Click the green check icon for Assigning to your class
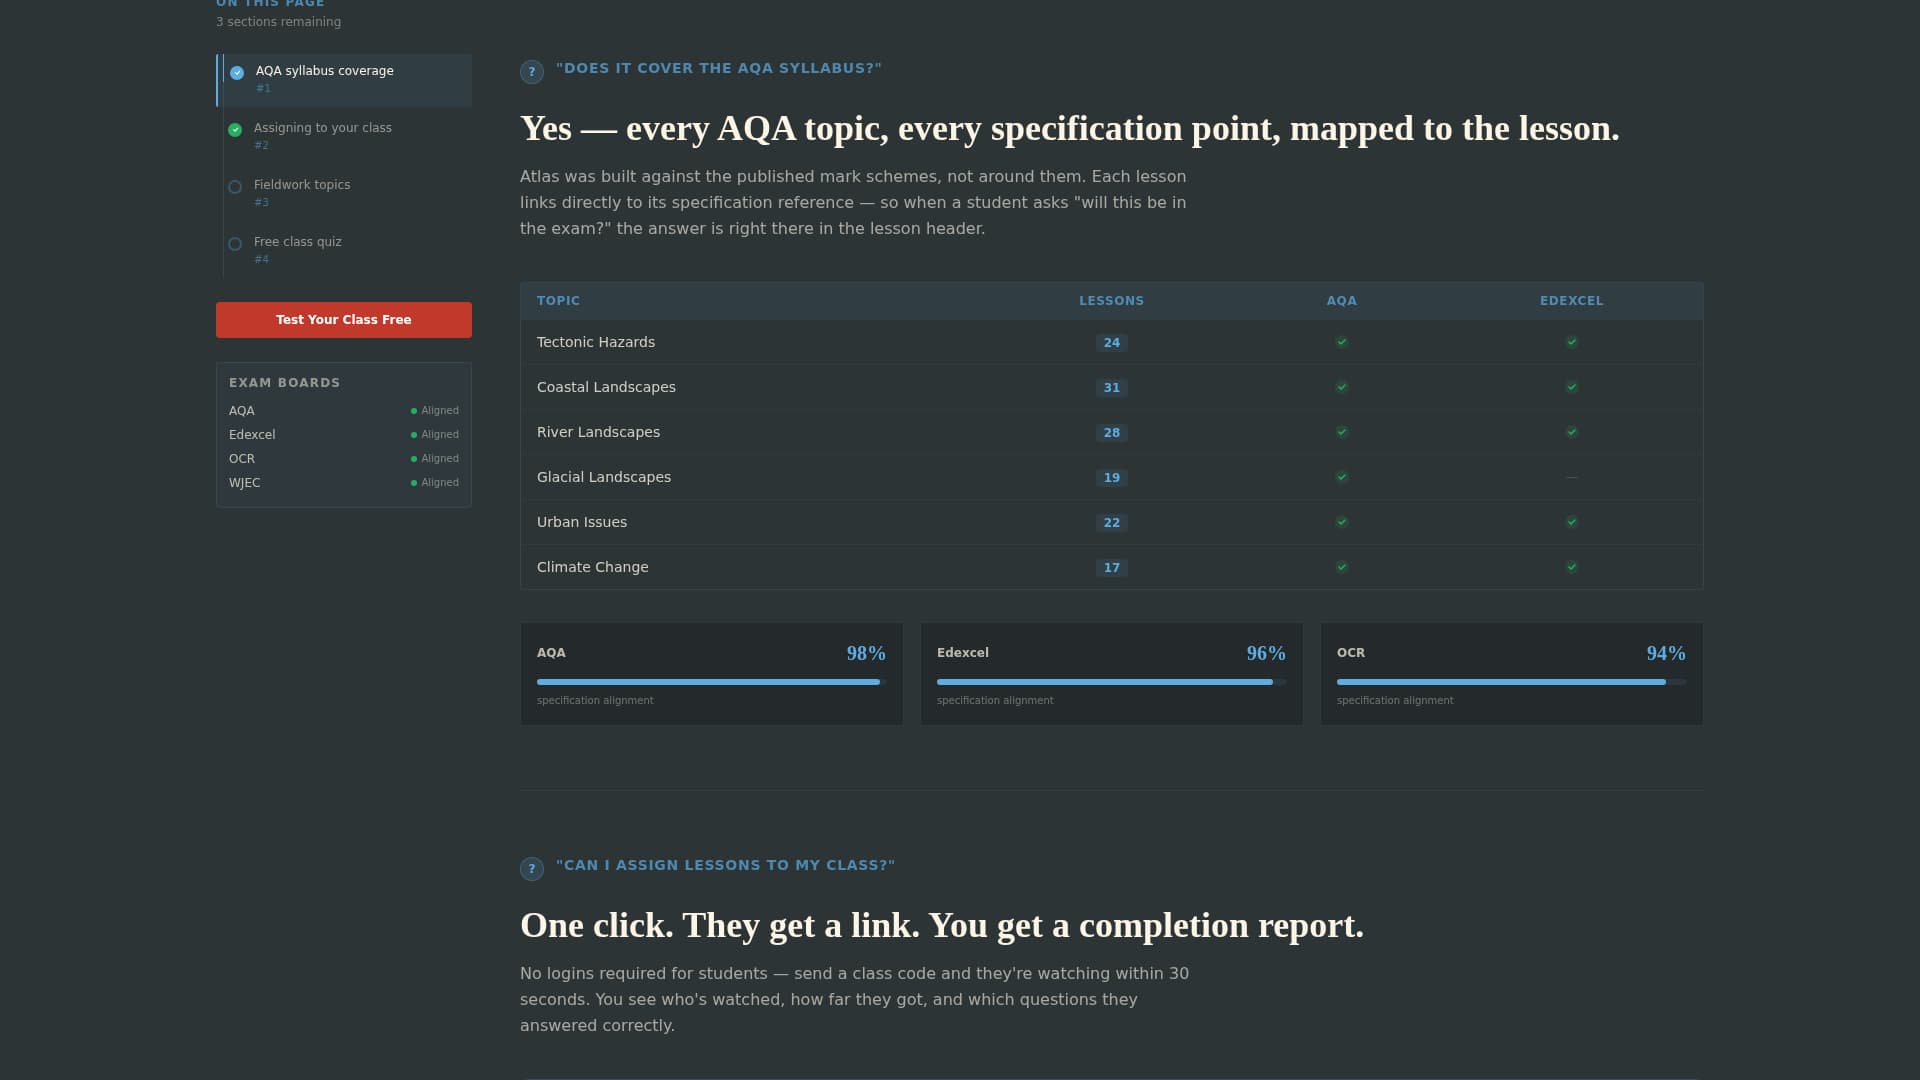1920x1080 pixels. click(x=235, y=130)
